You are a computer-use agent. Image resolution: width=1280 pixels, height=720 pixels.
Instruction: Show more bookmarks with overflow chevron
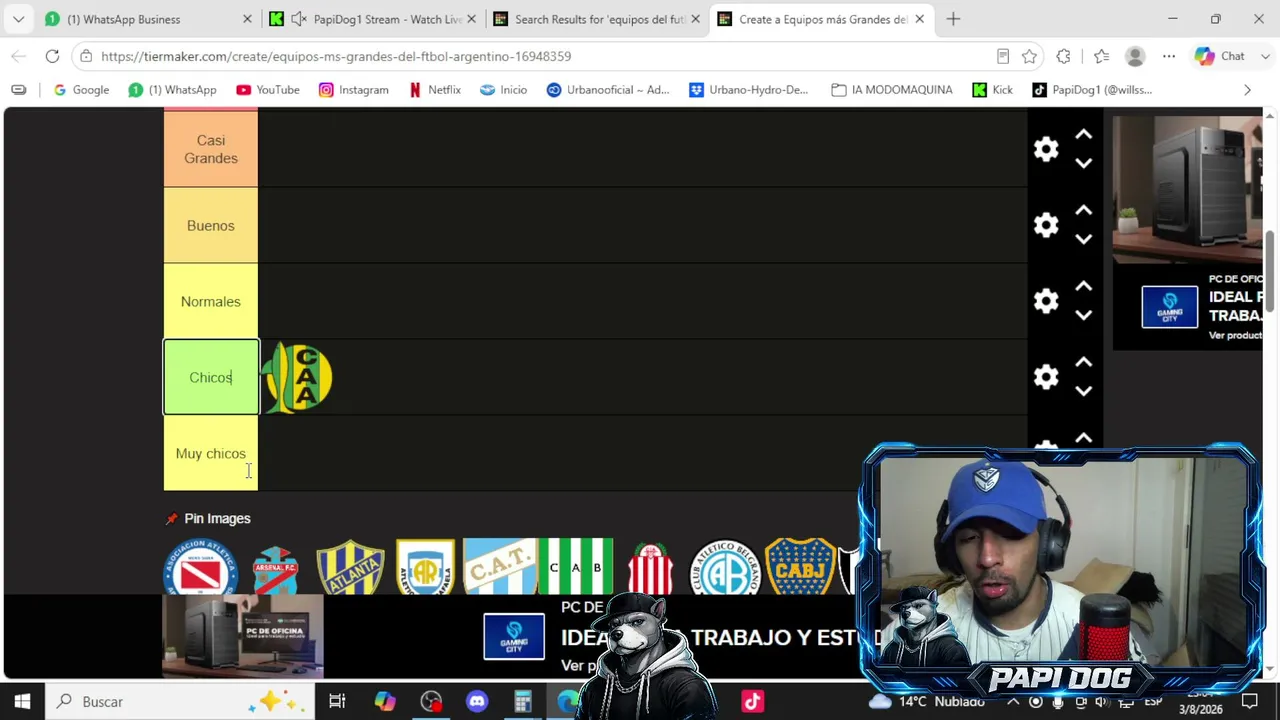coord(1247,90)
